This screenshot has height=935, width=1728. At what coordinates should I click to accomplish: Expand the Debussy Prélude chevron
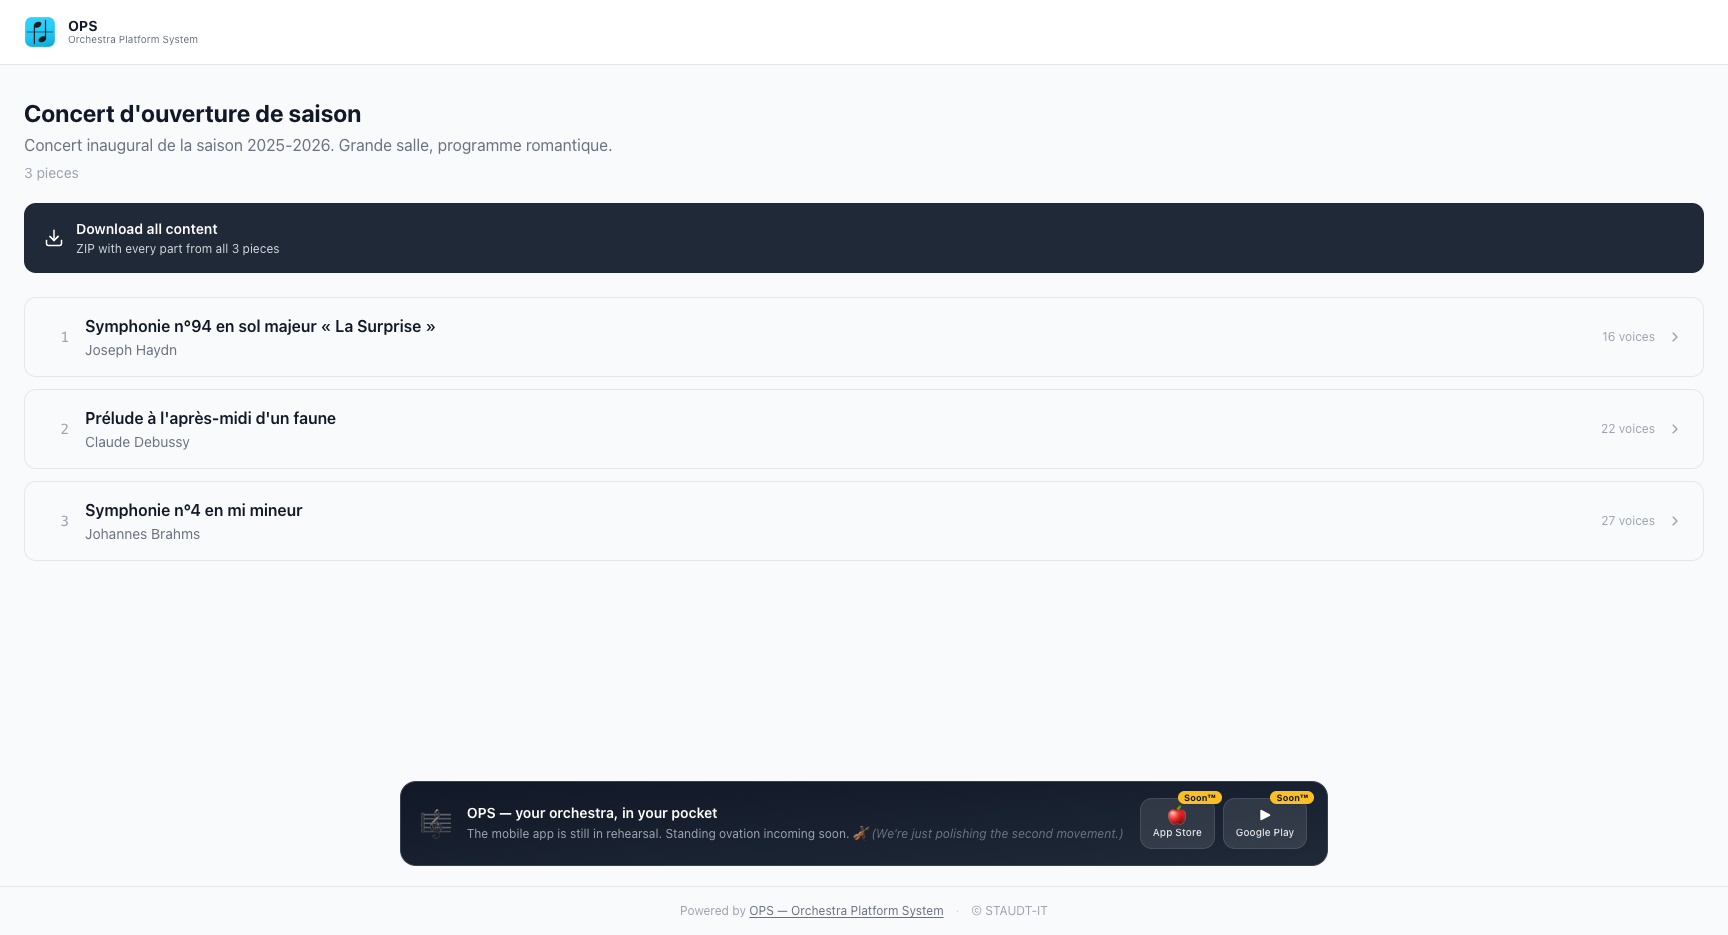coord(1675,429)
